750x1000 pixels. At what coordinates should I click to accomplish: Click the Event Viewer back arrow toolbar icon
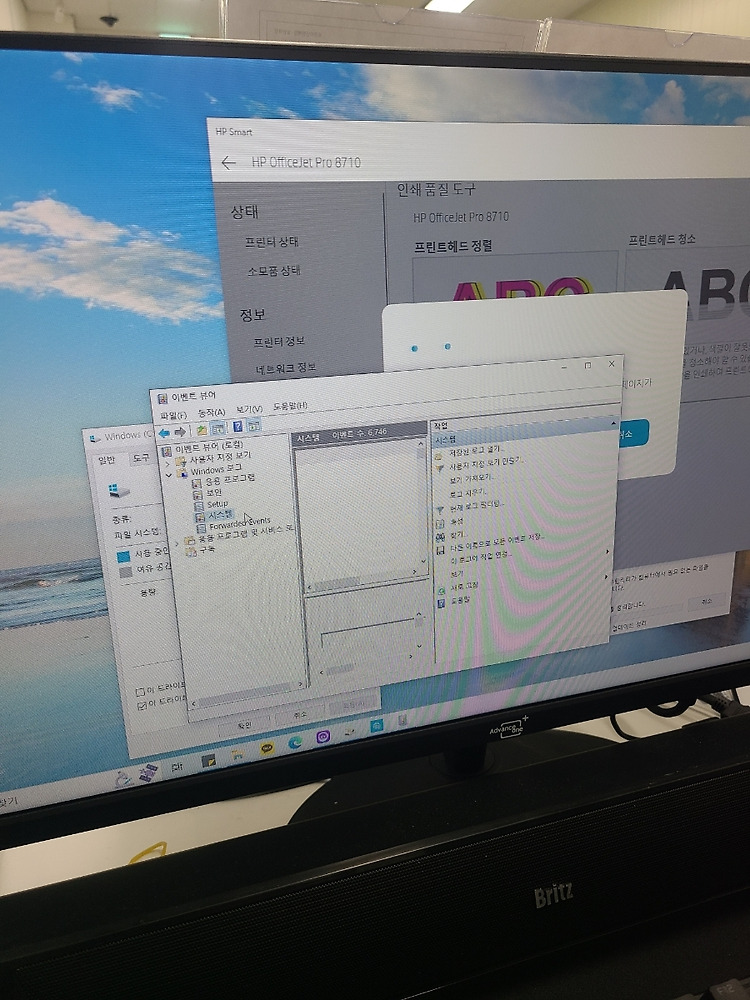(x=164, y=432)
